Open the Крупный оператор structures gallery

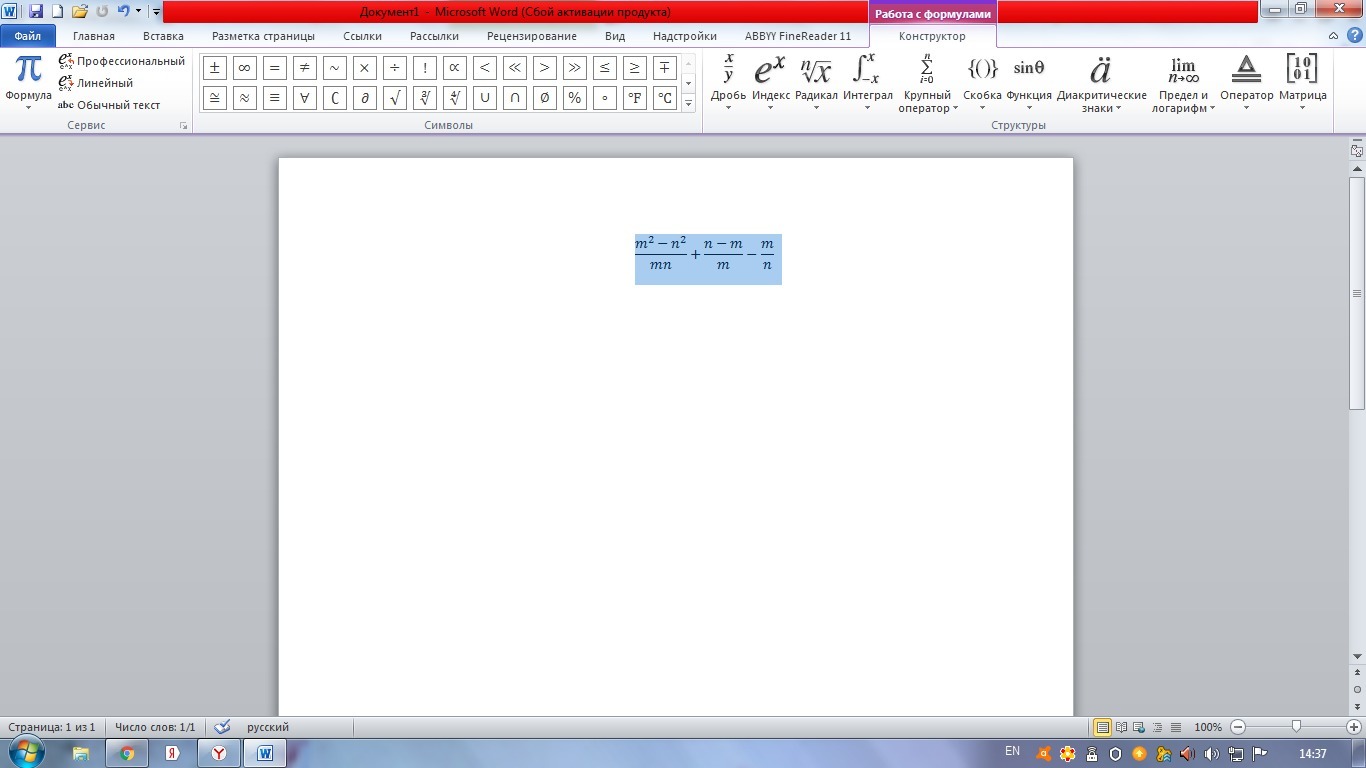pyautogui.click(x=927, y=82)
